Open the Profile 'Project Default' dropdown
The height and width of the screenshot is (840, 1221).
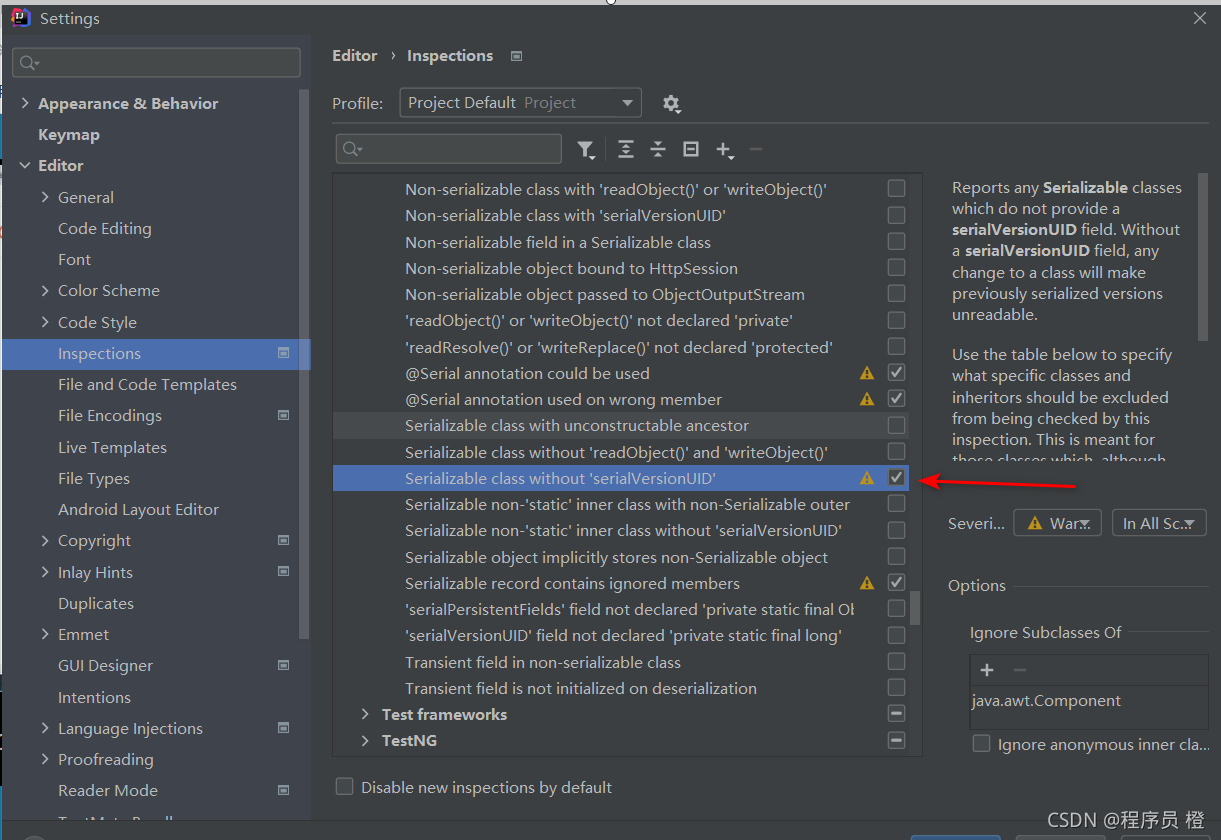coord(520,103)
